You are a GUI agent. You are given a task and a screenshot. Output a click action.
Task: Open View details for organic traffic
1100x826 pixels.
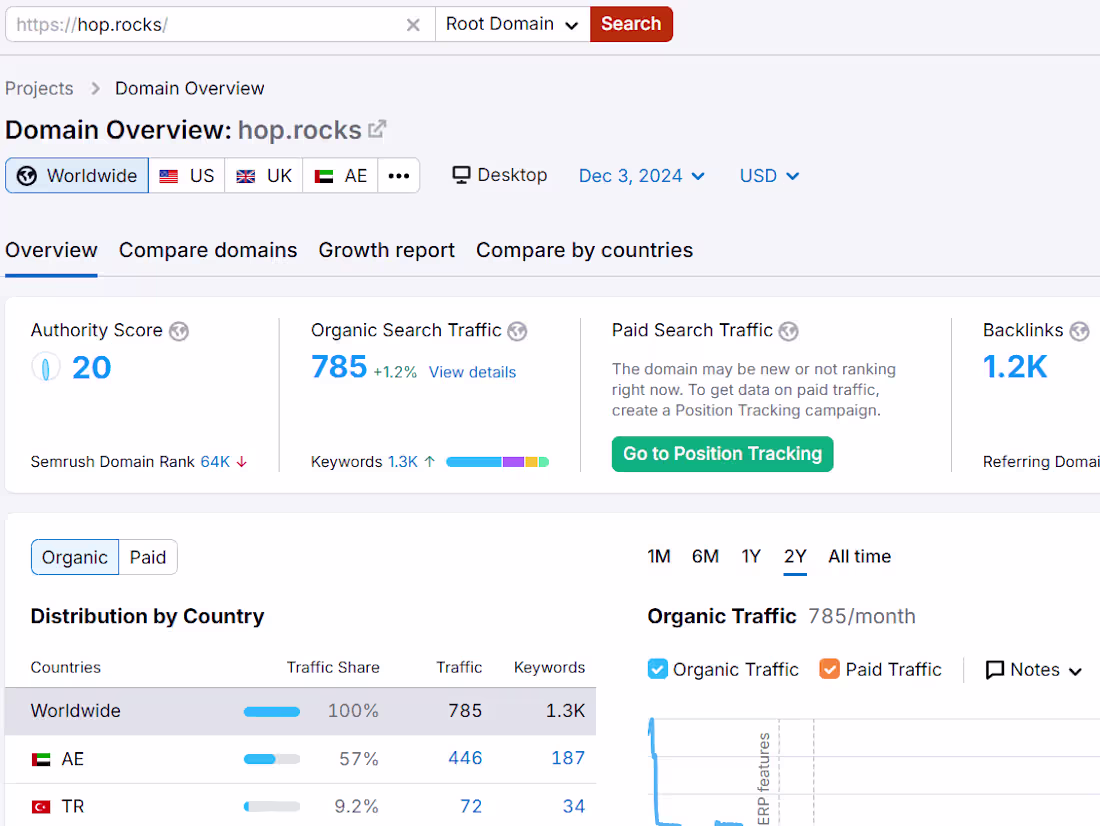coord(471,371)
